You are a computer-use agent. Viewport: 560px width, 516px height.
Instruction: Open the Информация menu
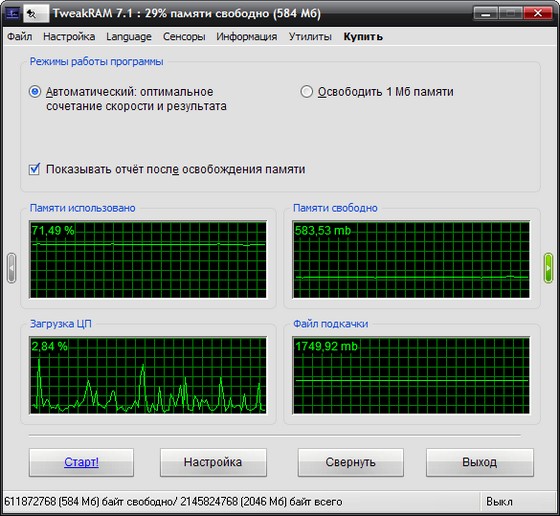(x=247, y=36)
